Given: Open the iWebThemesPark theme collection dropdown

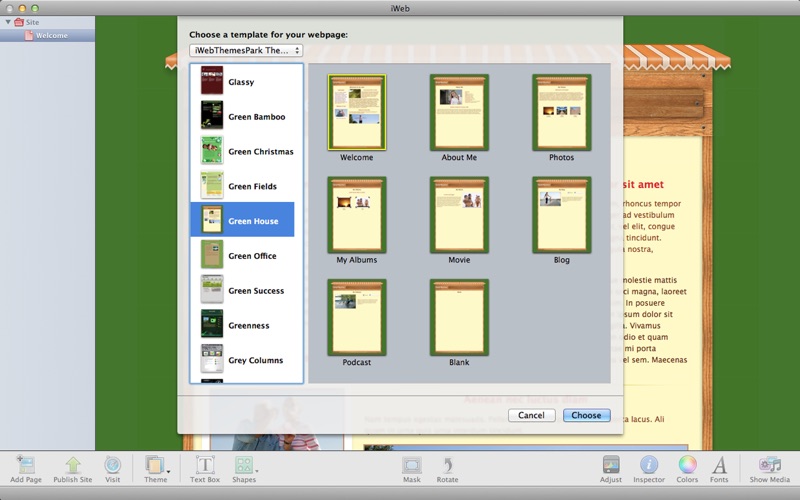Looking at the screenshot, I should pyautogui.click(x=246, y=50).
